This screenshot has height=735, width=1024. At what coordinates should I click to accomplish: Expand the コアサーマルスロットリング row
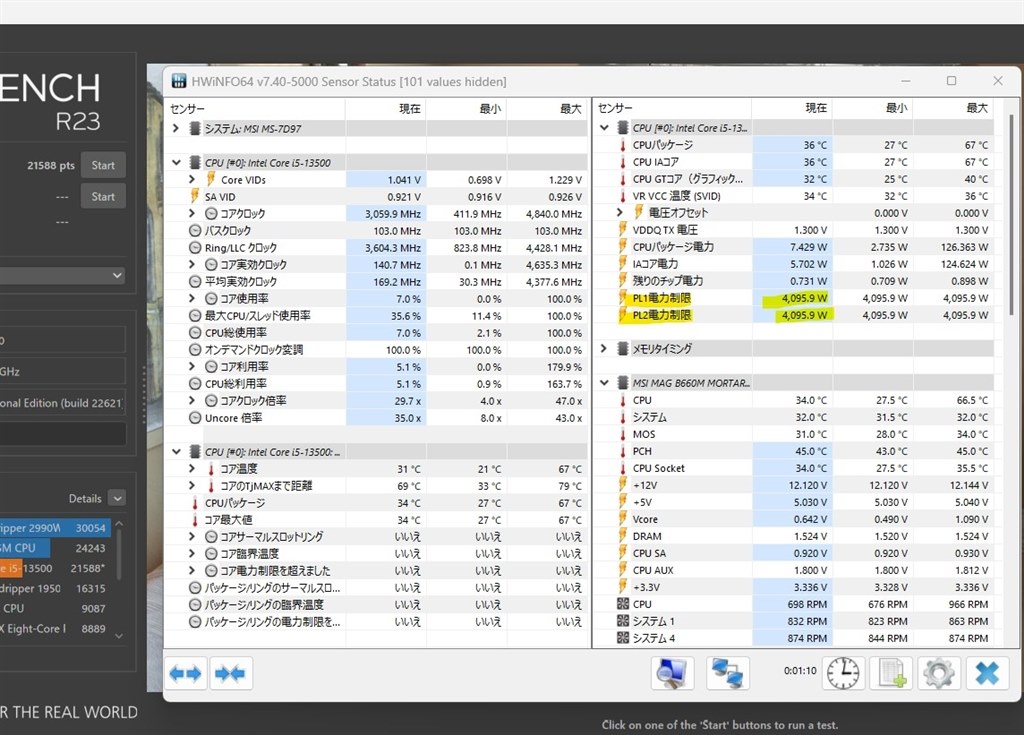(192, 536)
